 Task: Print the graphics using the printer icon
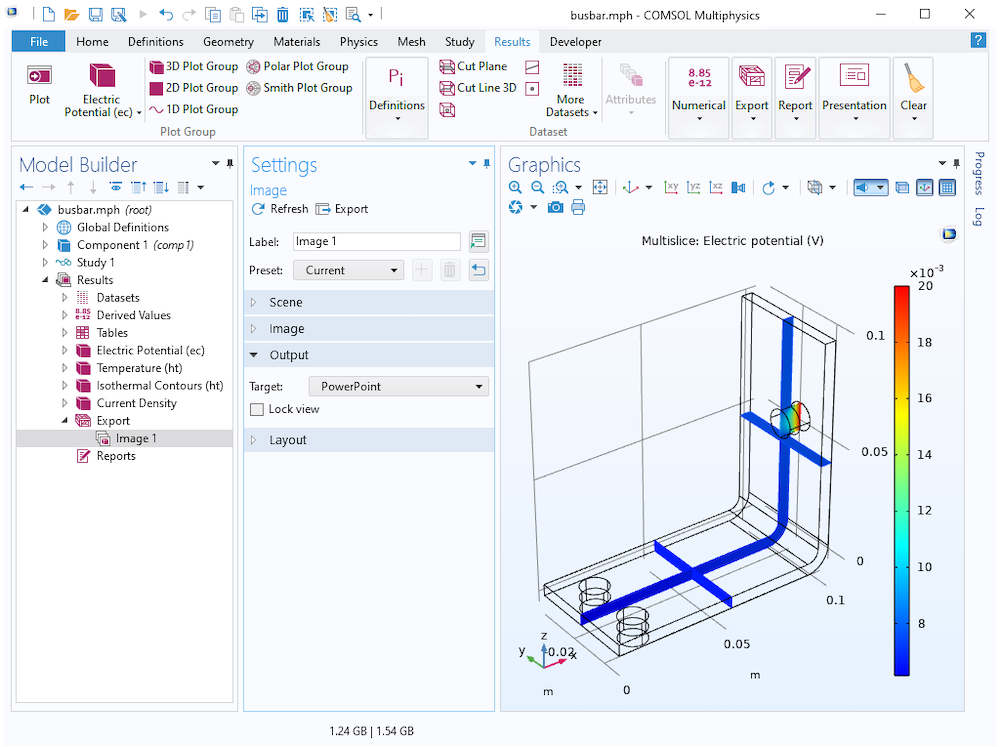click(578, 207)
